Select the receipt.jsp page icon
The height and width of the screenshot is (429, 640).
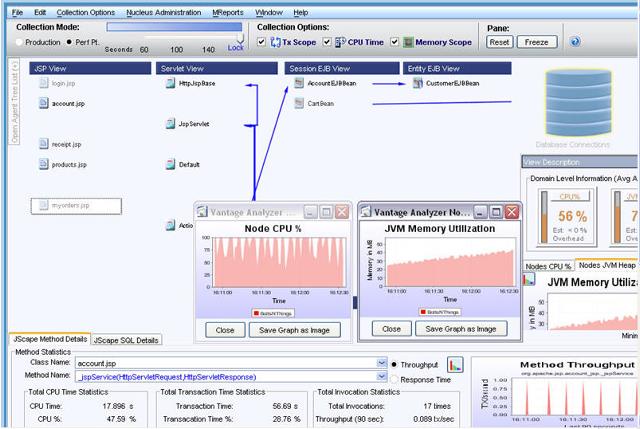click(x=44, y=144)
